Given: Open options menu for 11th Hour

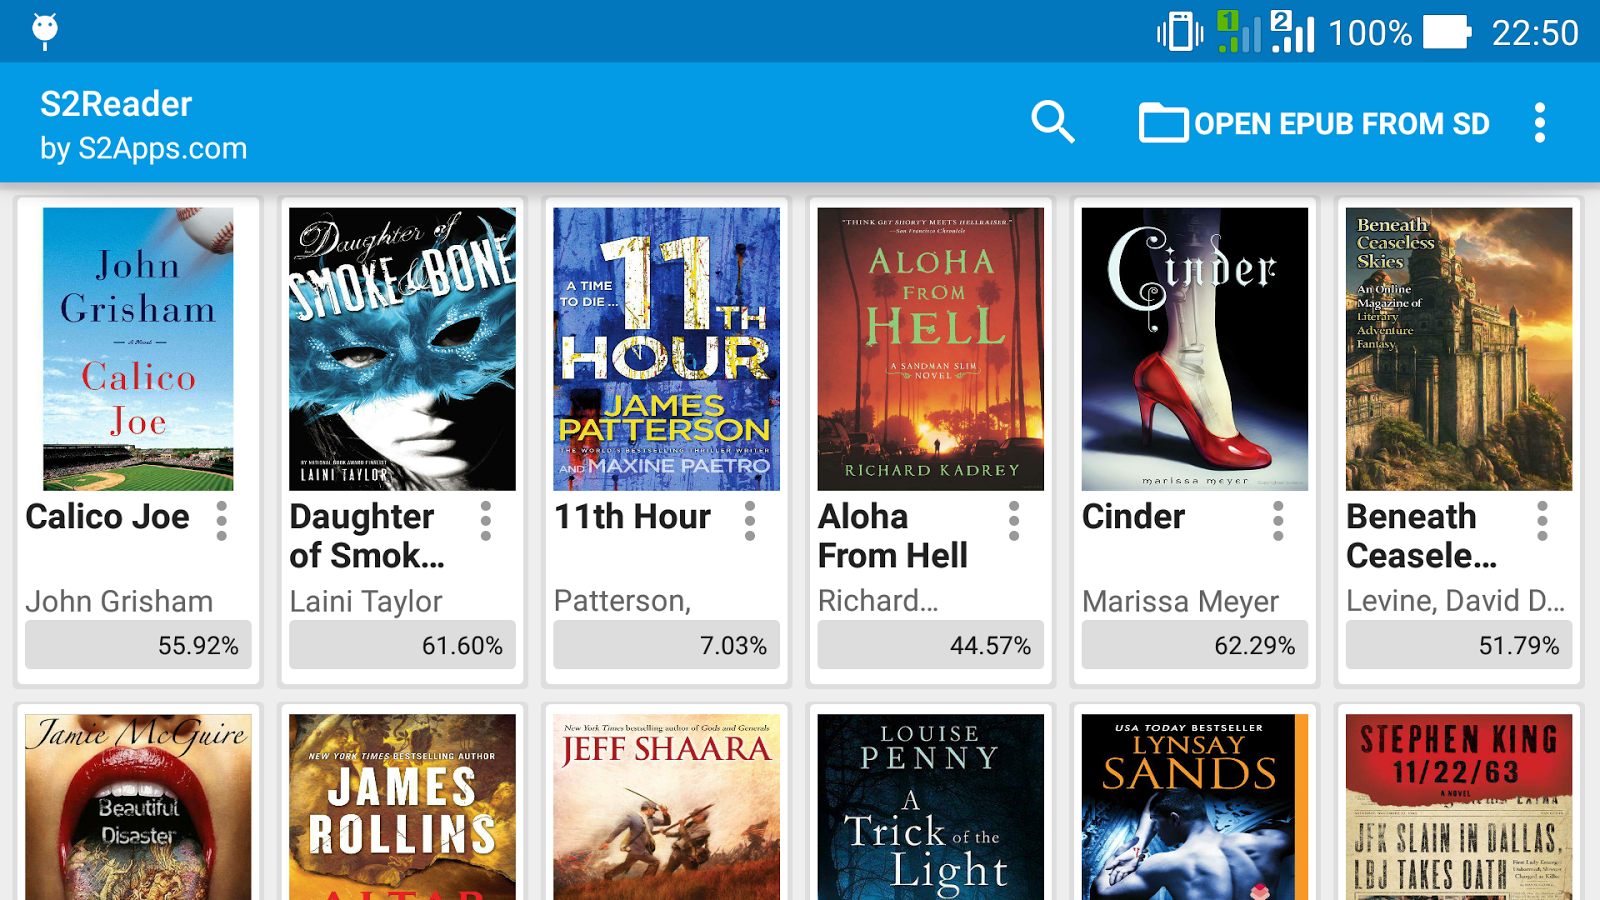Looking at the screenshot, I should (x=750, y=521).
